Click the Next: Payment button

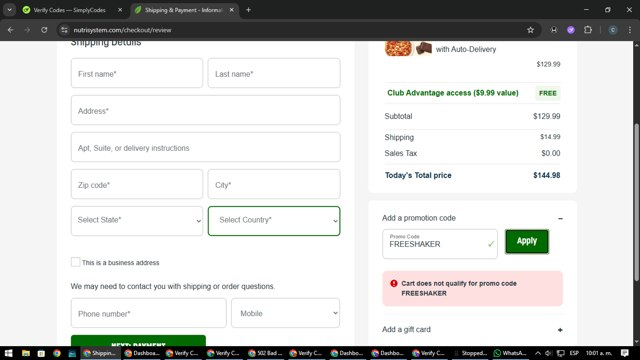point(138,341)
